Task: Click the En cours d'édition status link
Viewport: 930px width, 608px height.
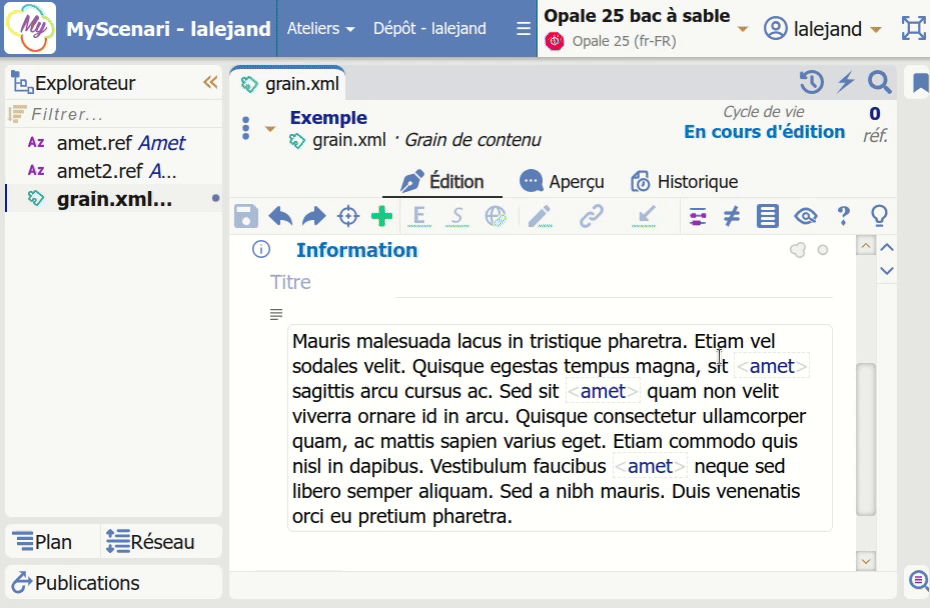Action: (764, 132)
